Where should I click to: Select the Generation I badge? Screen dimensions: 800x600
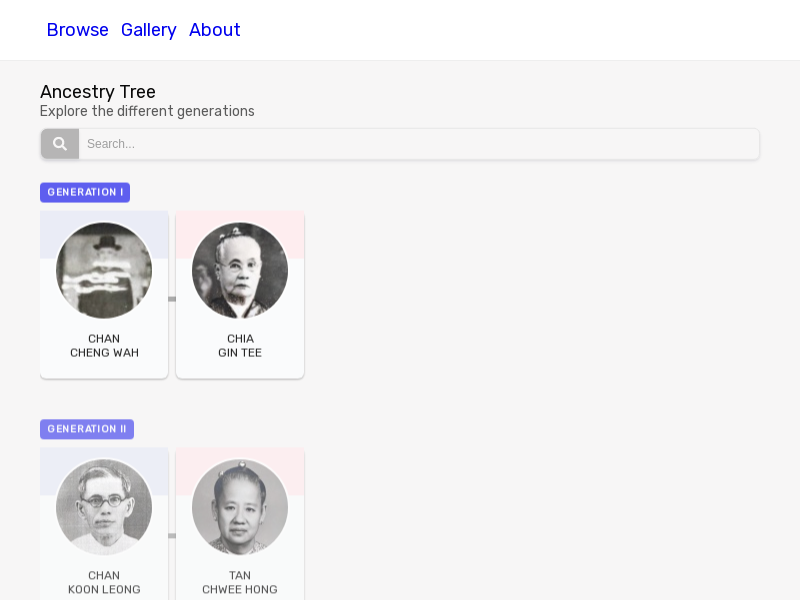[85, 192]
